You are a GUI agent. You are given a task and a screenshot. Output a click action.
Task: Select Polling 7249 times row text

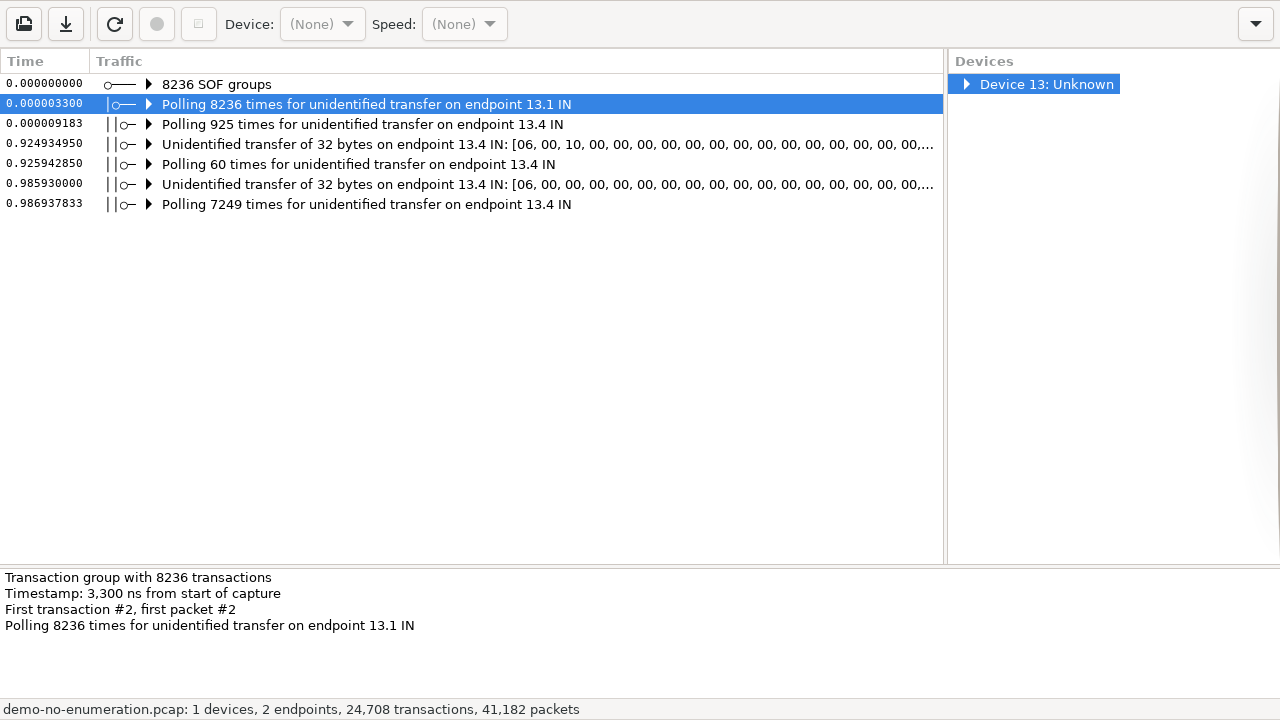(367, 204)
